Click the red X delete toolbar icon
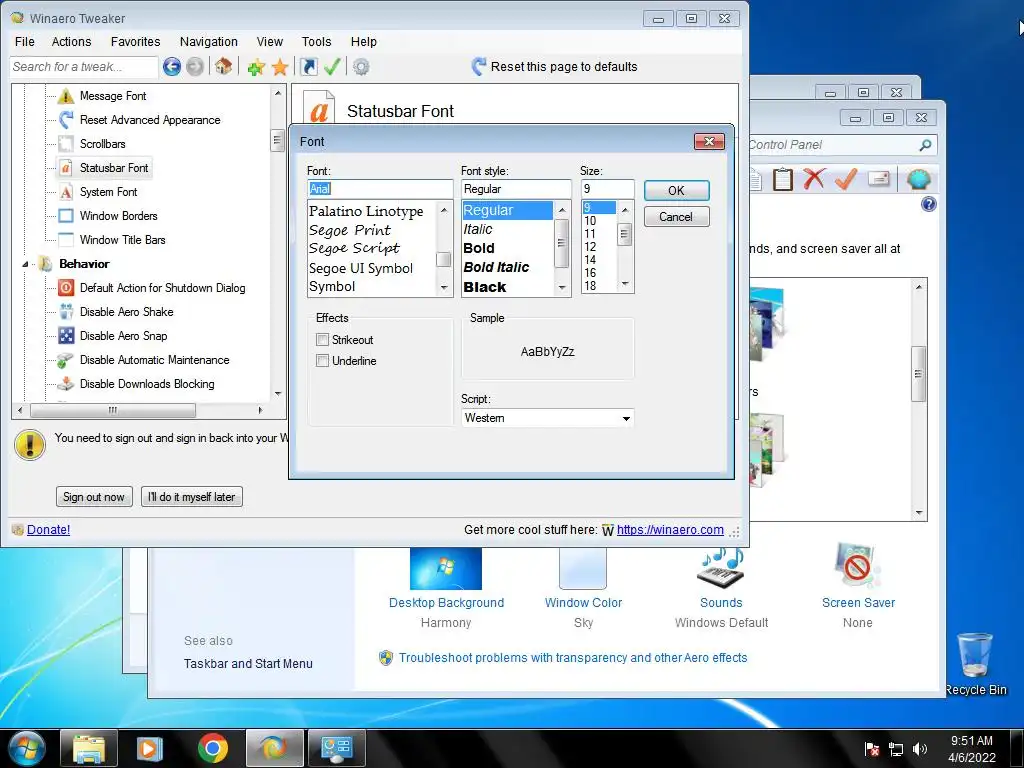The image size is (1024, 768). [814, 178]
